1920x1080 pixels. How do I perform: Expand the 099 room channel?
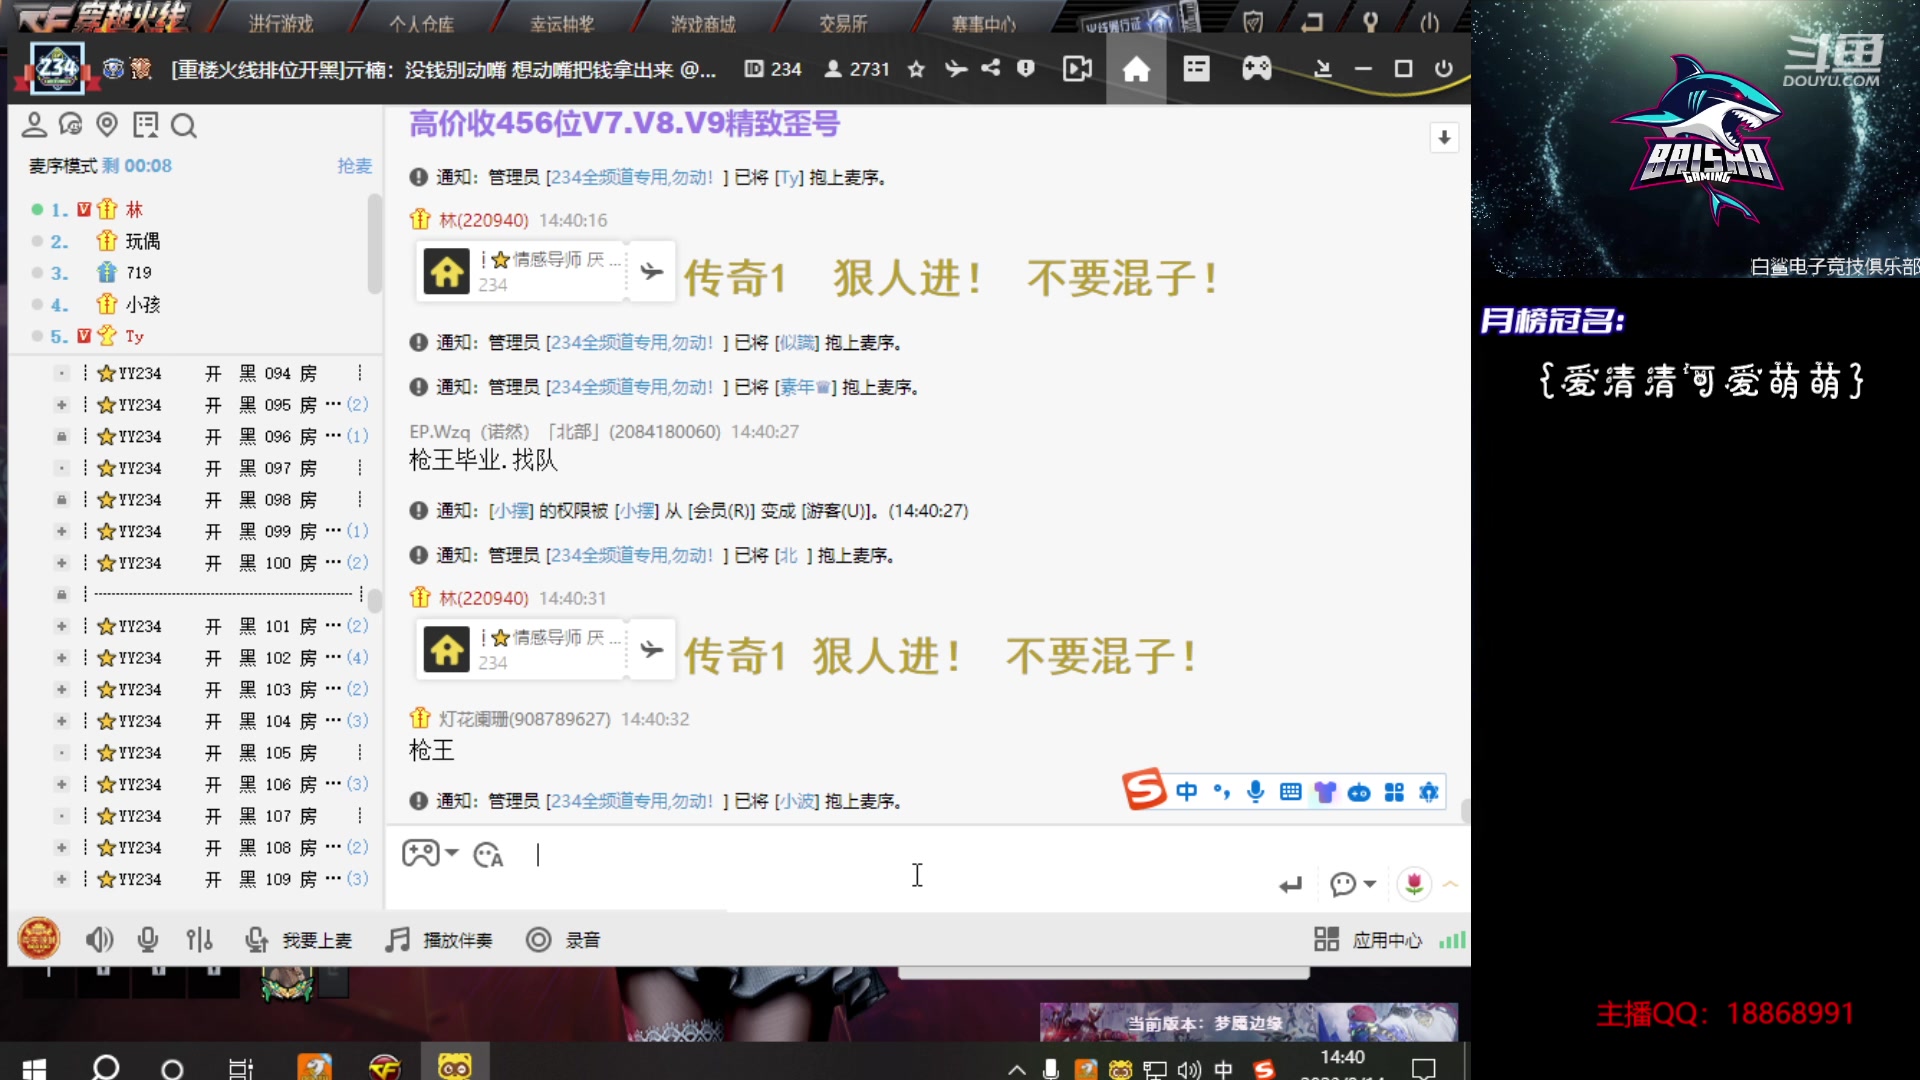click(61, 531)
